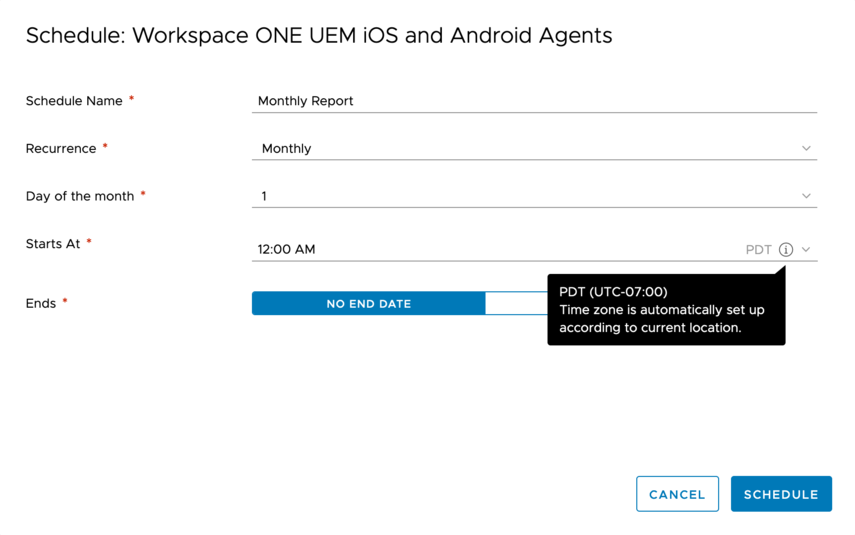This screenshot has height=535, width=855.
Task: Confirm with the SCHEDULE button
Action: point(781,494)
